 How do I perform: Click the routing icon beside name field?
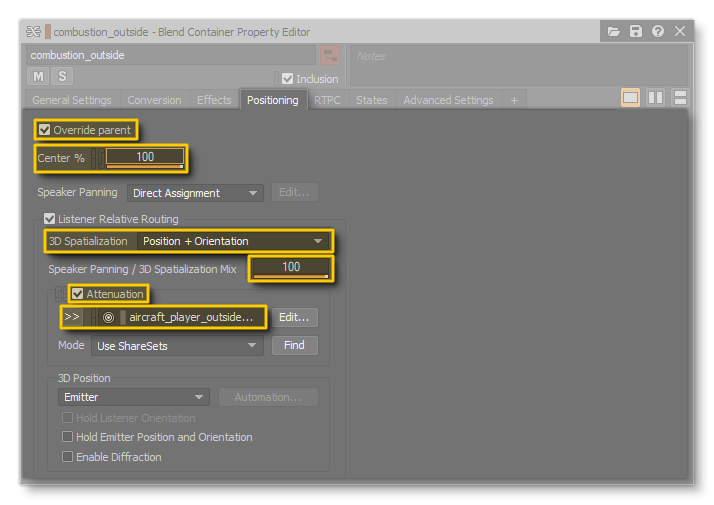330,56
